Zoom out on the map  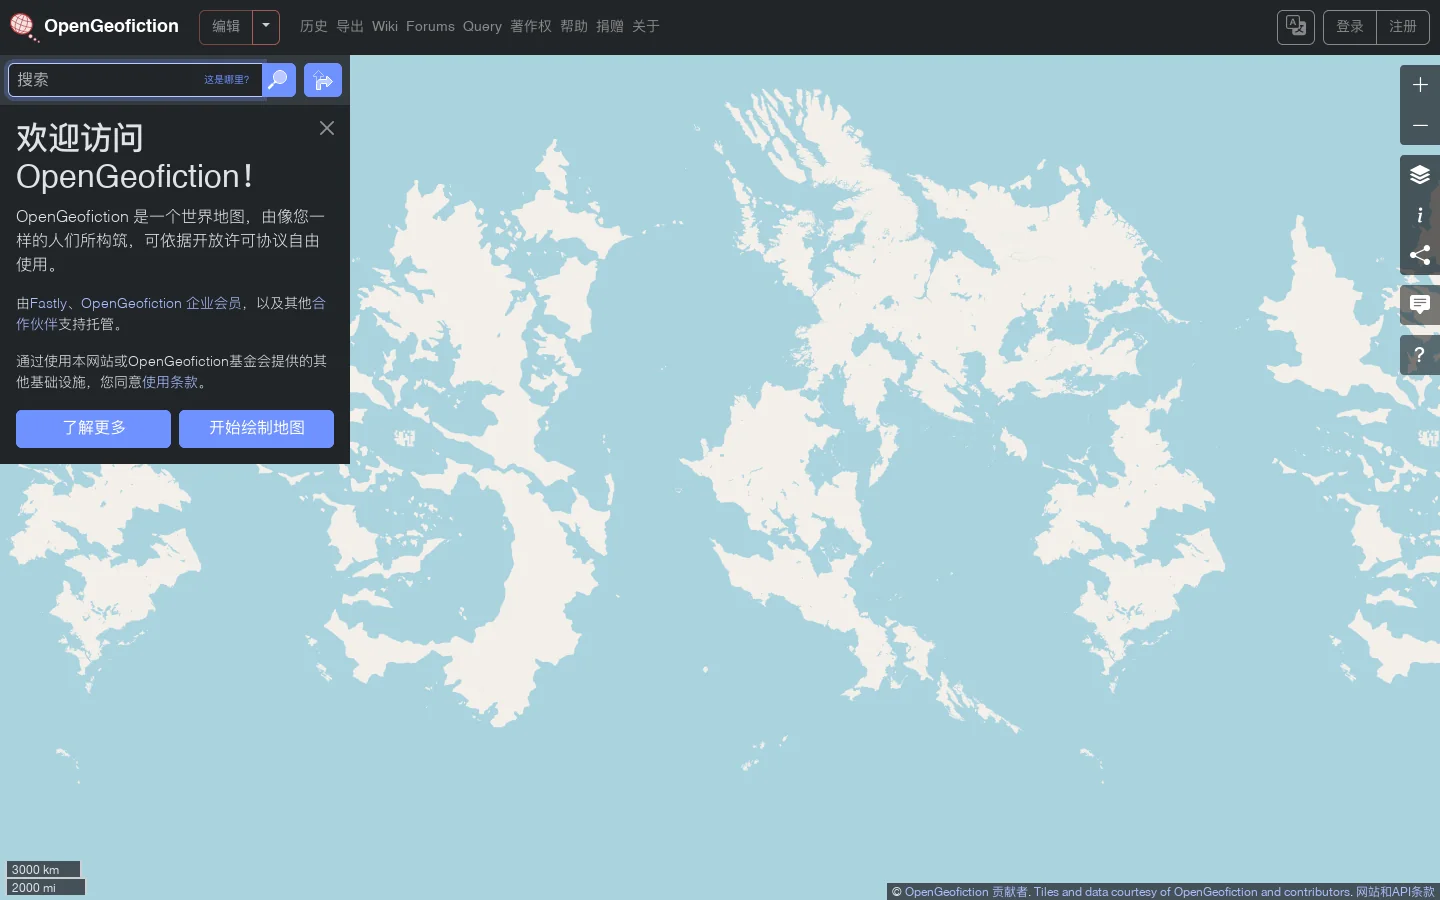coord(1420,125)
